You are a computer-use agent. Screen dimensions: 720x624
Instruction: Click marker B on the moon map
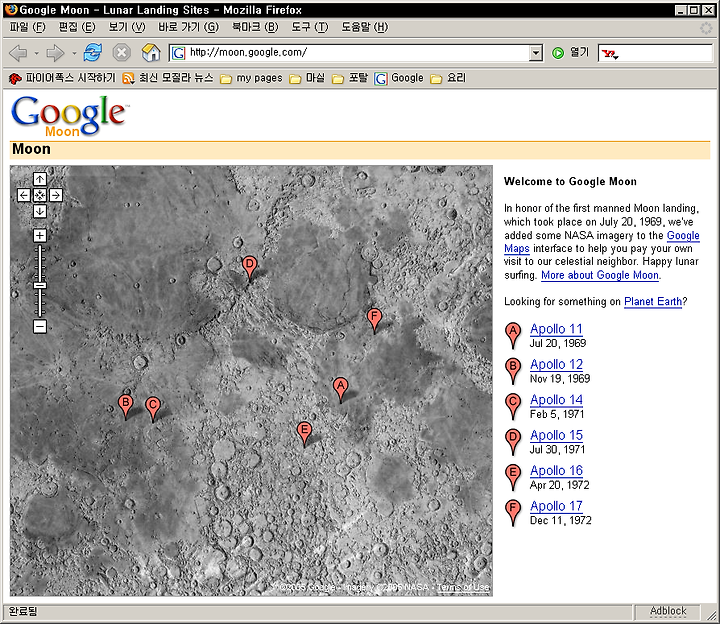(125, 406)
